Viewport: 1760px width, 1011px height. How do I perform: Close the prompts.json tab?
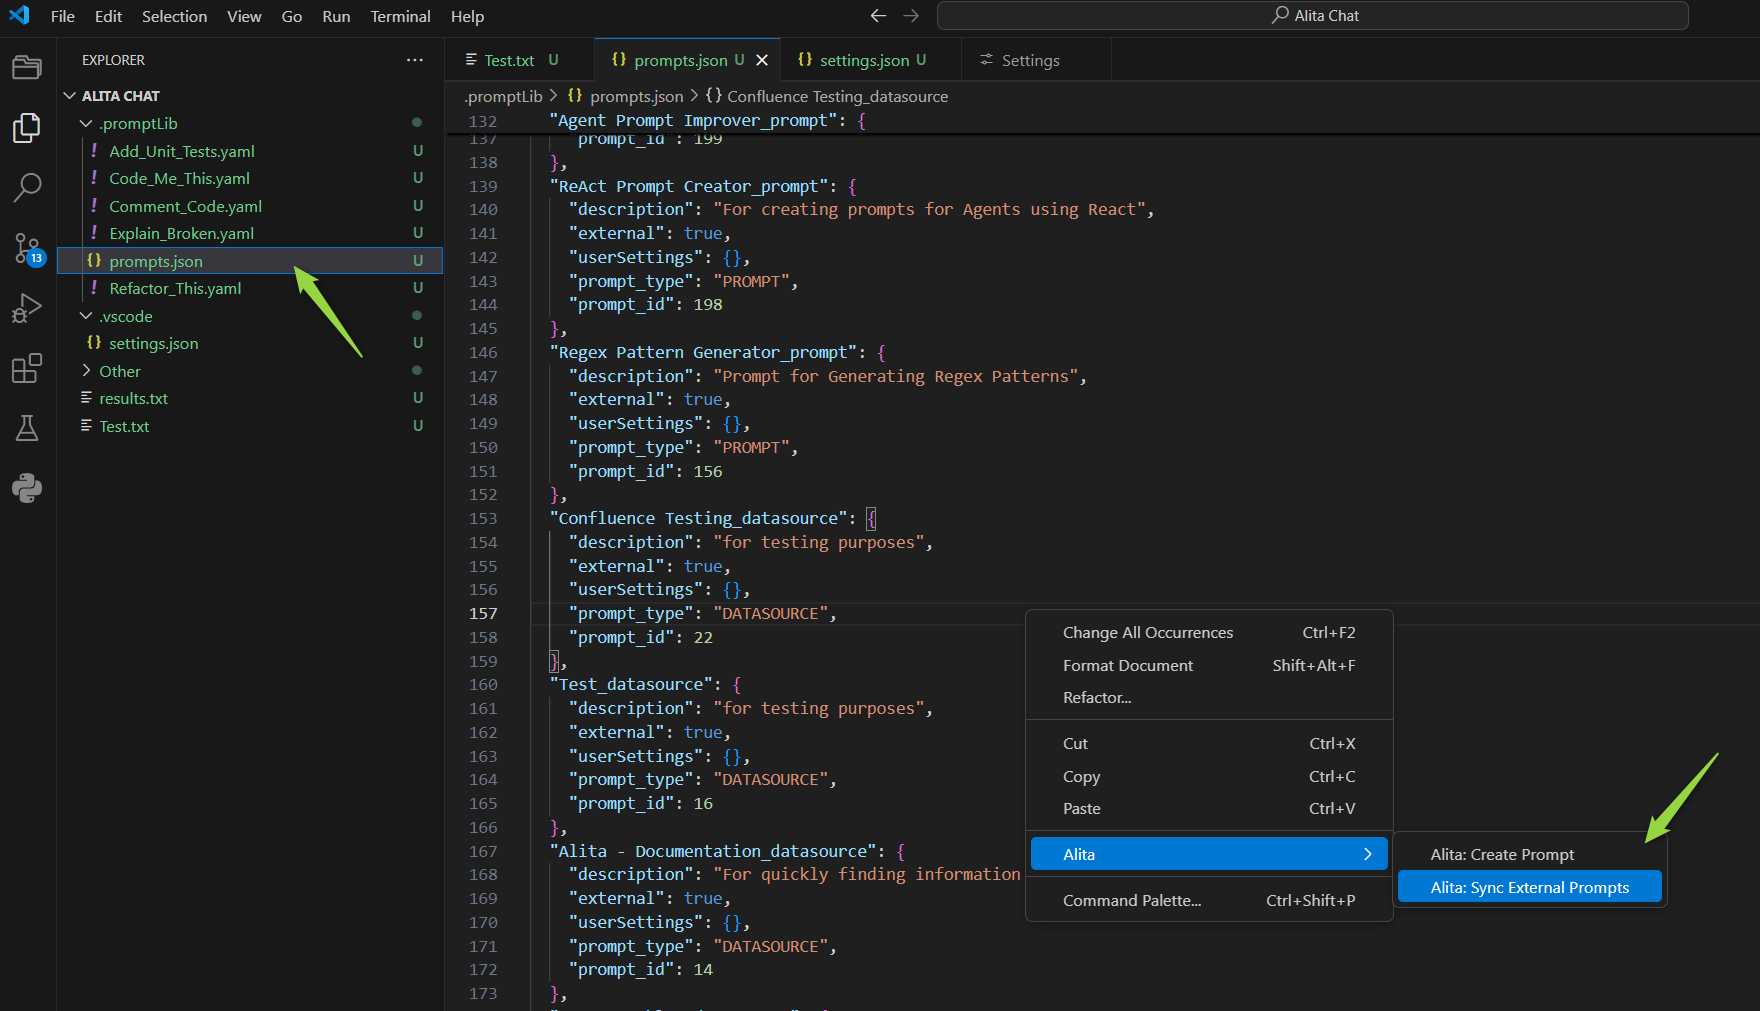(x=762, y=60)
